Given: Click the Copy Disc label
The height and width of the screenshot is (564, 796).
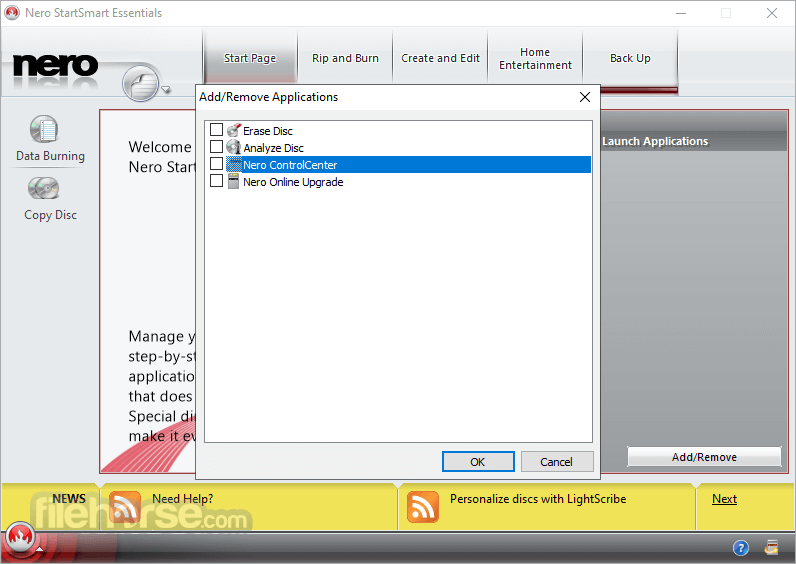Looking at the screenshot, I should click(x=50, y=215).
